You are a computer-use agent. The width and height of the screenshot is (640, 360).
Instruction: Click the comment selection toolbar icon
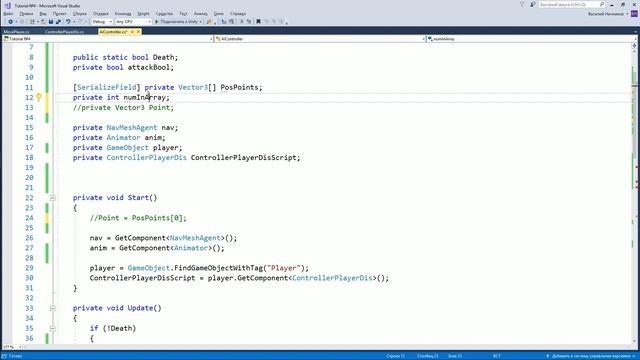[241, 22]
